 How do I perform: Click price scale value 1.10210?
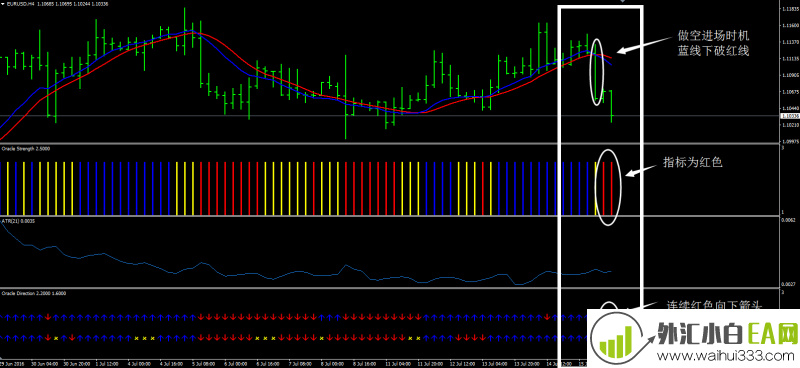tap(790, 125)
